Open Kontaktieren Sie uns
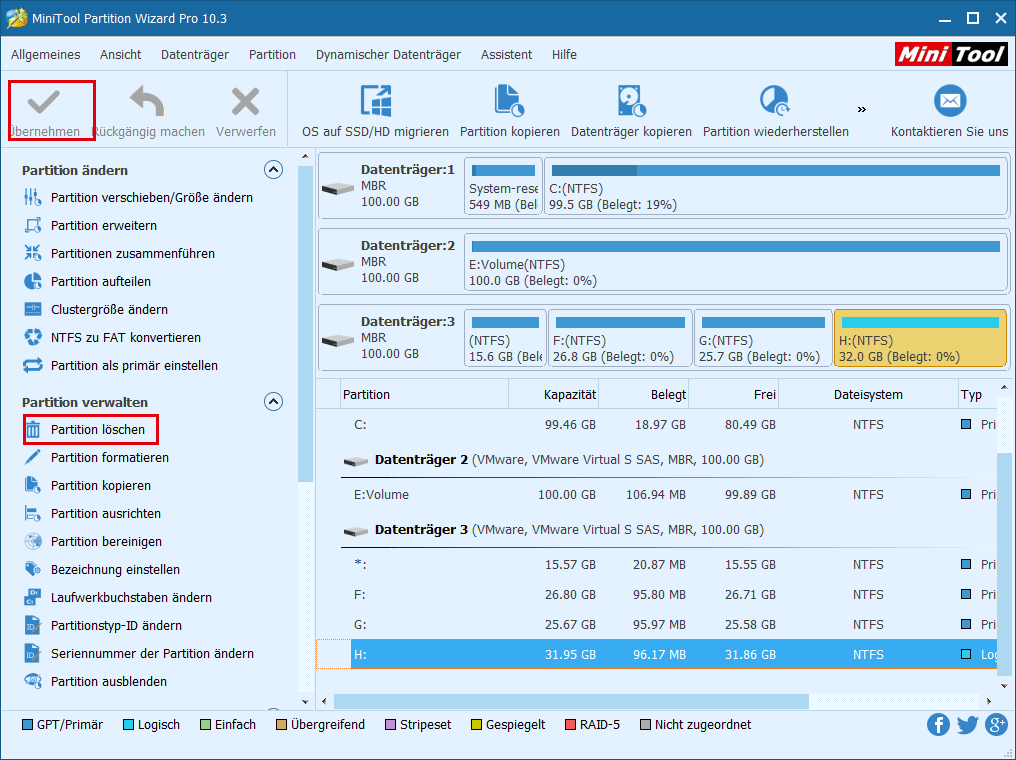 (949, 110)
